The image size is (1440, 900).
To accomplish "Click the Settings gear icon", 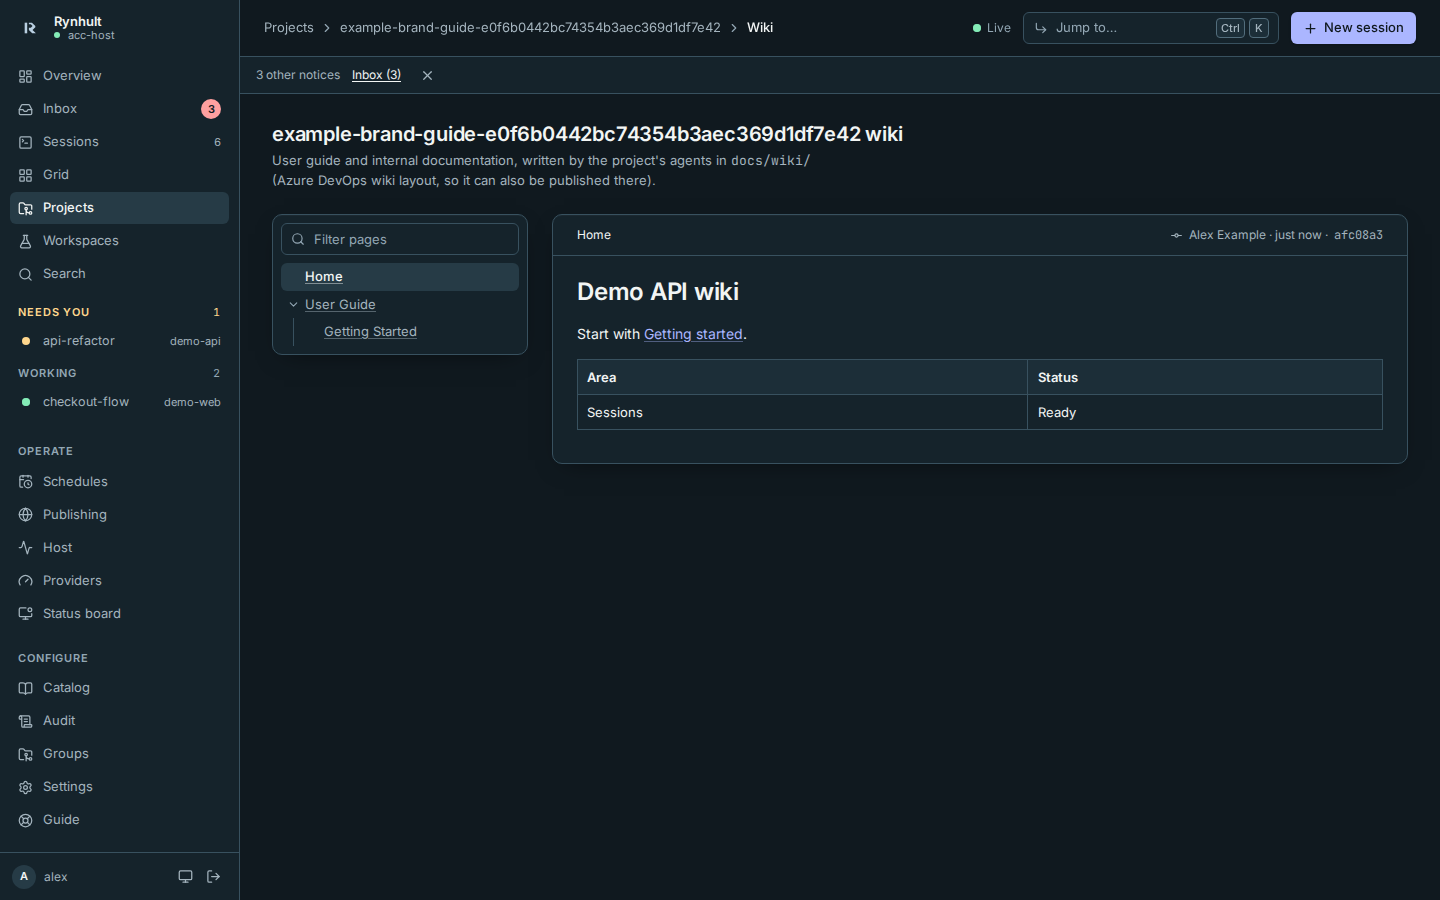I will [x=26, y=787].
